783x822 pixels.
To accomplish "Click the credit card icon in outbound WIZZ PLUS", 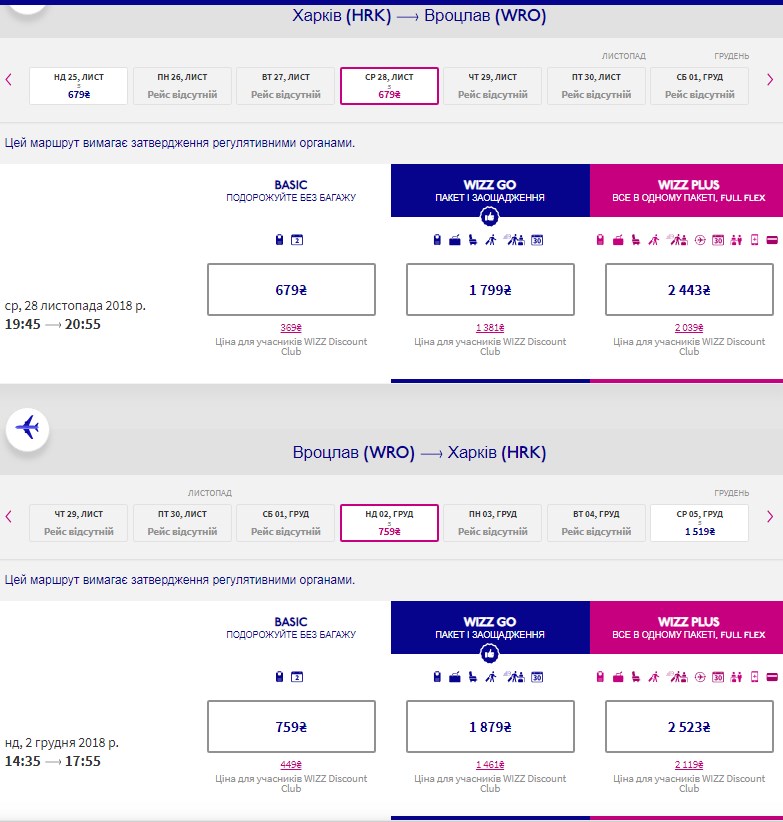I will coord(770,240).
